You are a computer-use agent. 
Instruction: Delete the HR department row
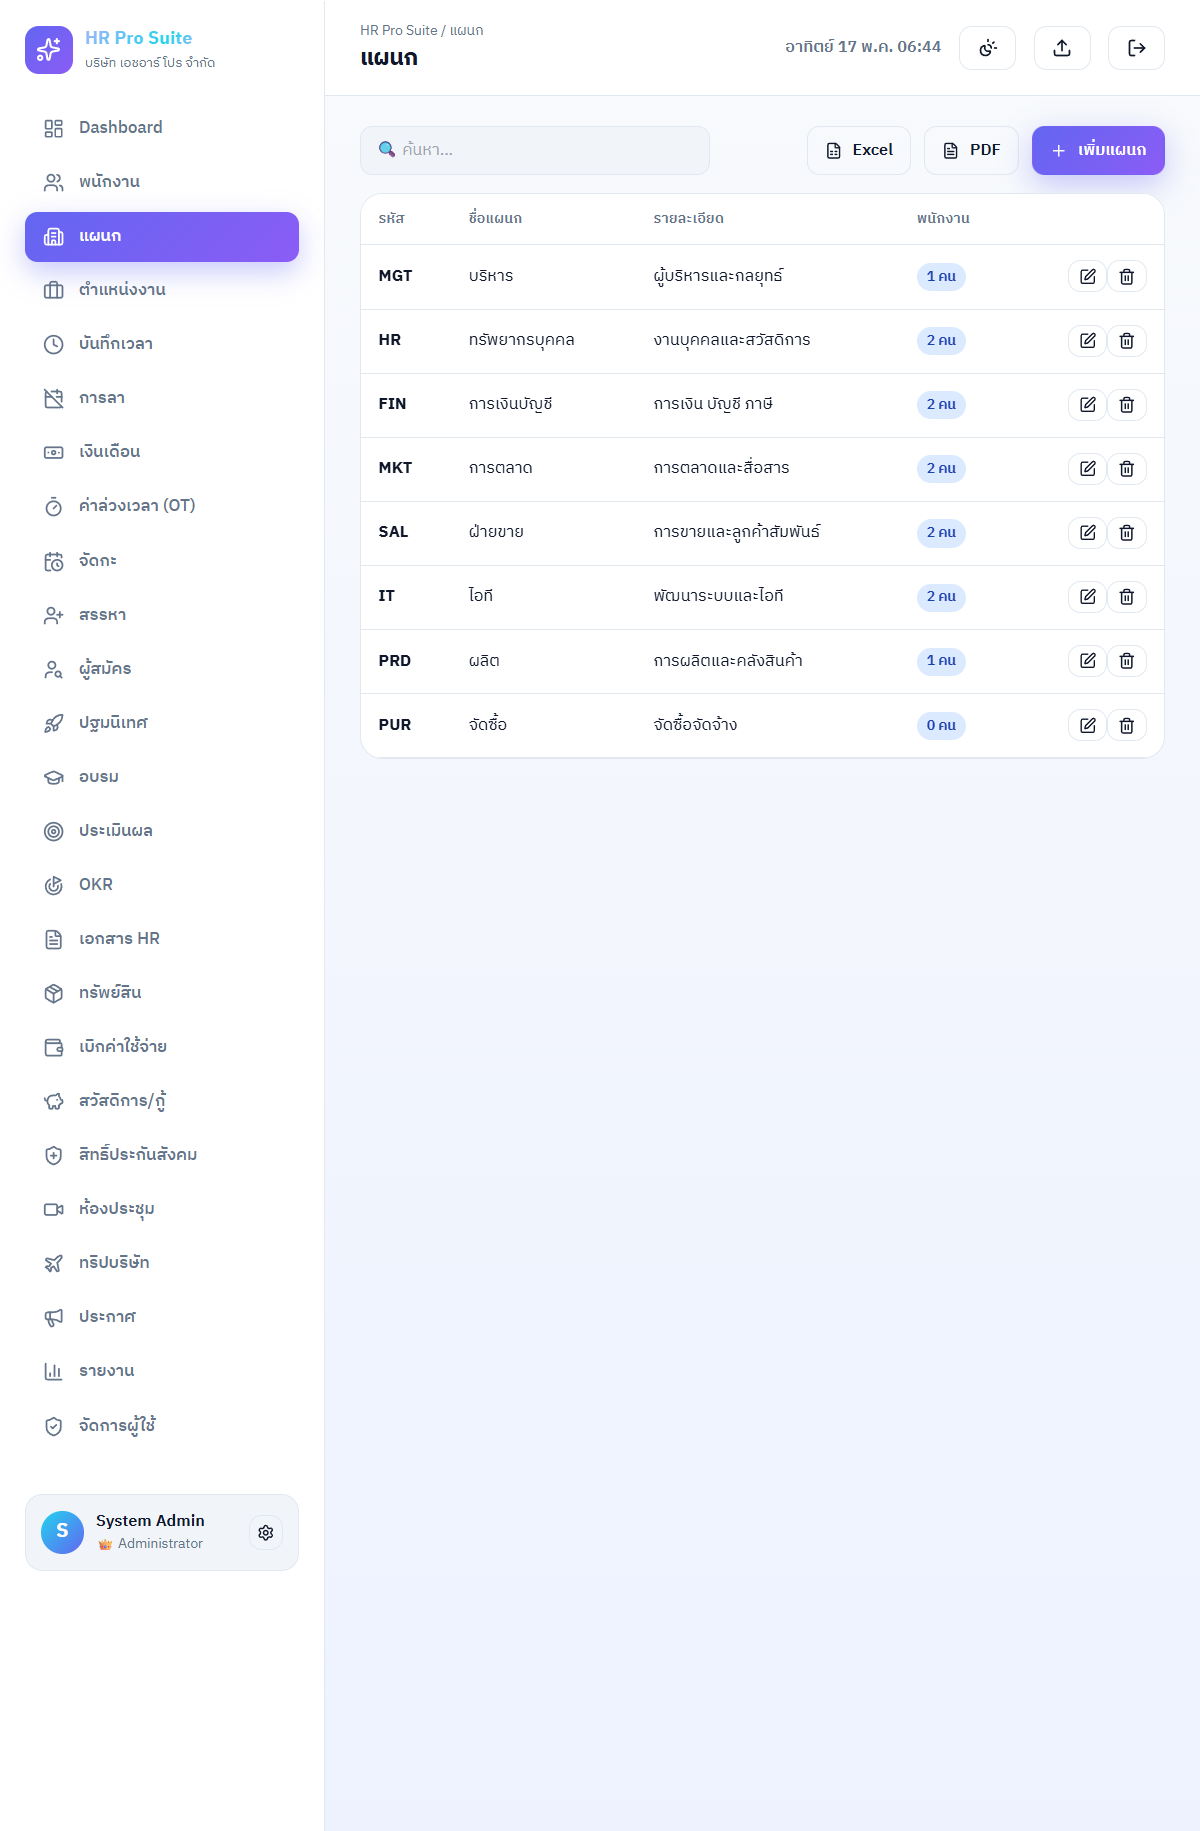(1127, 341)
